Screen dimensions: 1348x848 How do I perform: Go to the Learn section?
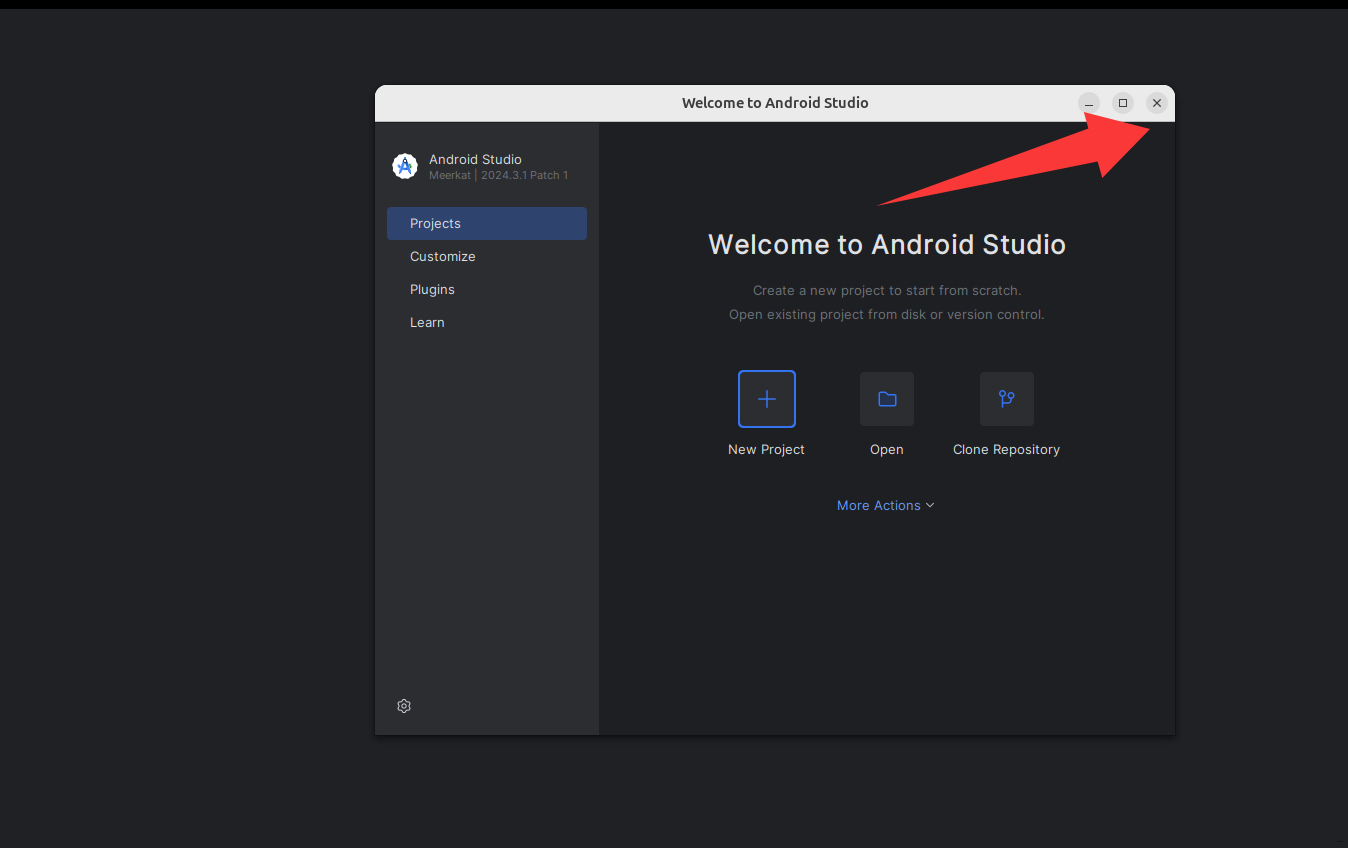[x=427, y=322]
